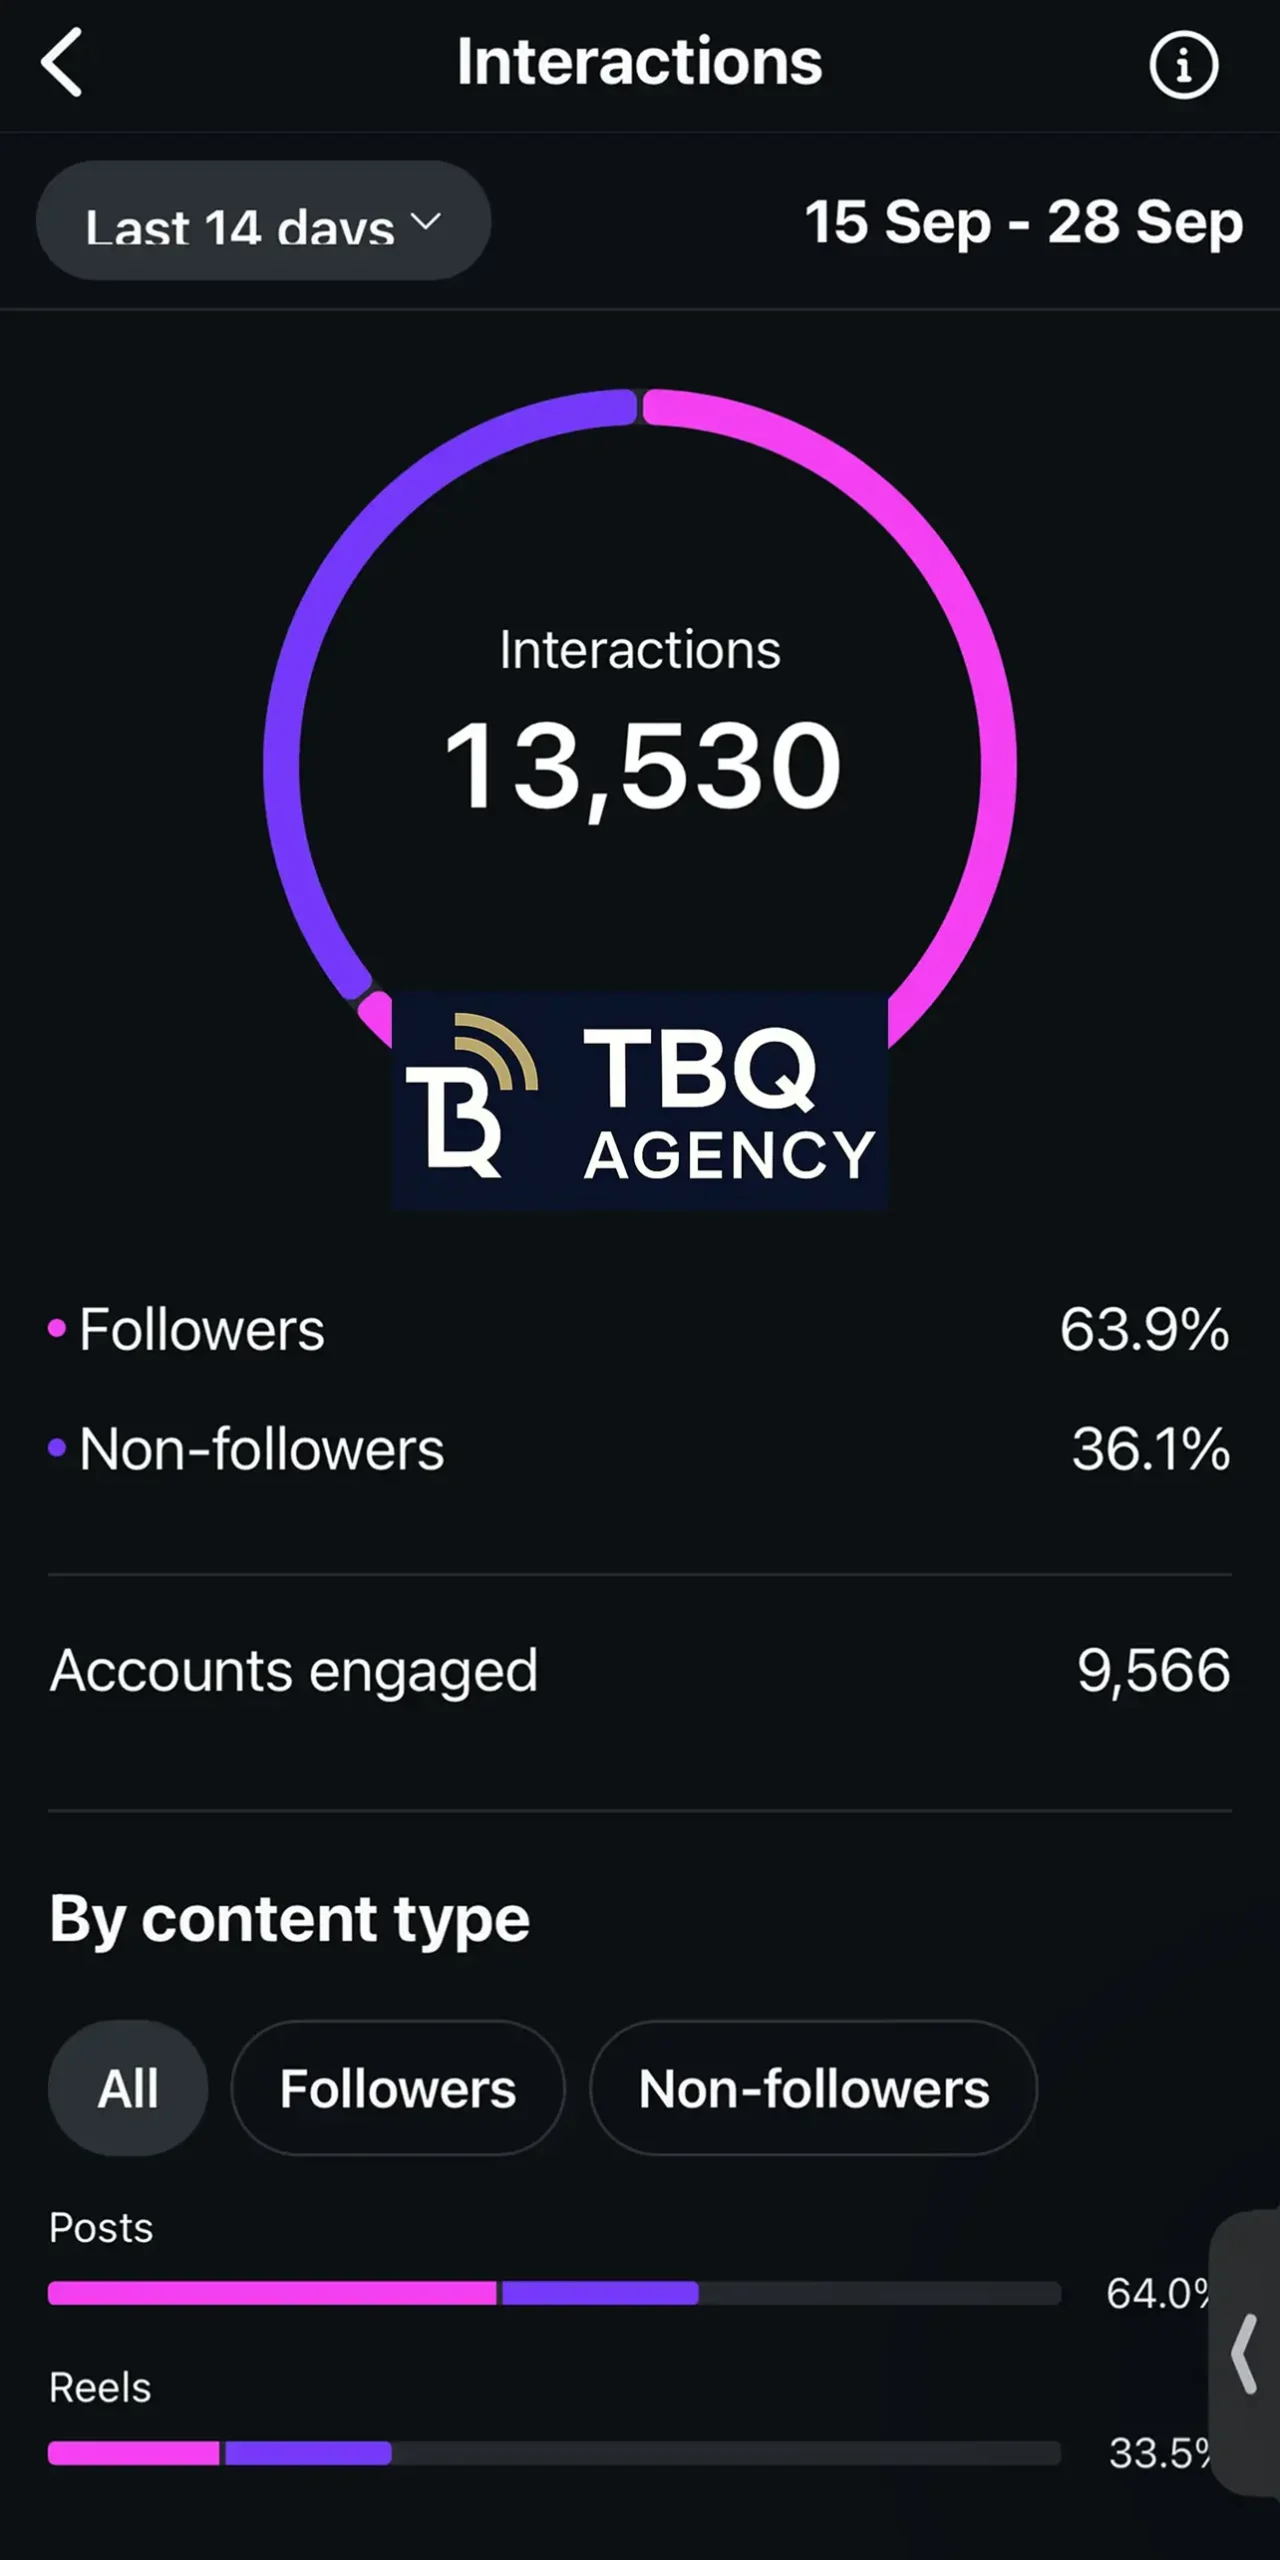Switch to the Non-followers filter chip
The image size is (1280, 2560).
coord(813,2088)
